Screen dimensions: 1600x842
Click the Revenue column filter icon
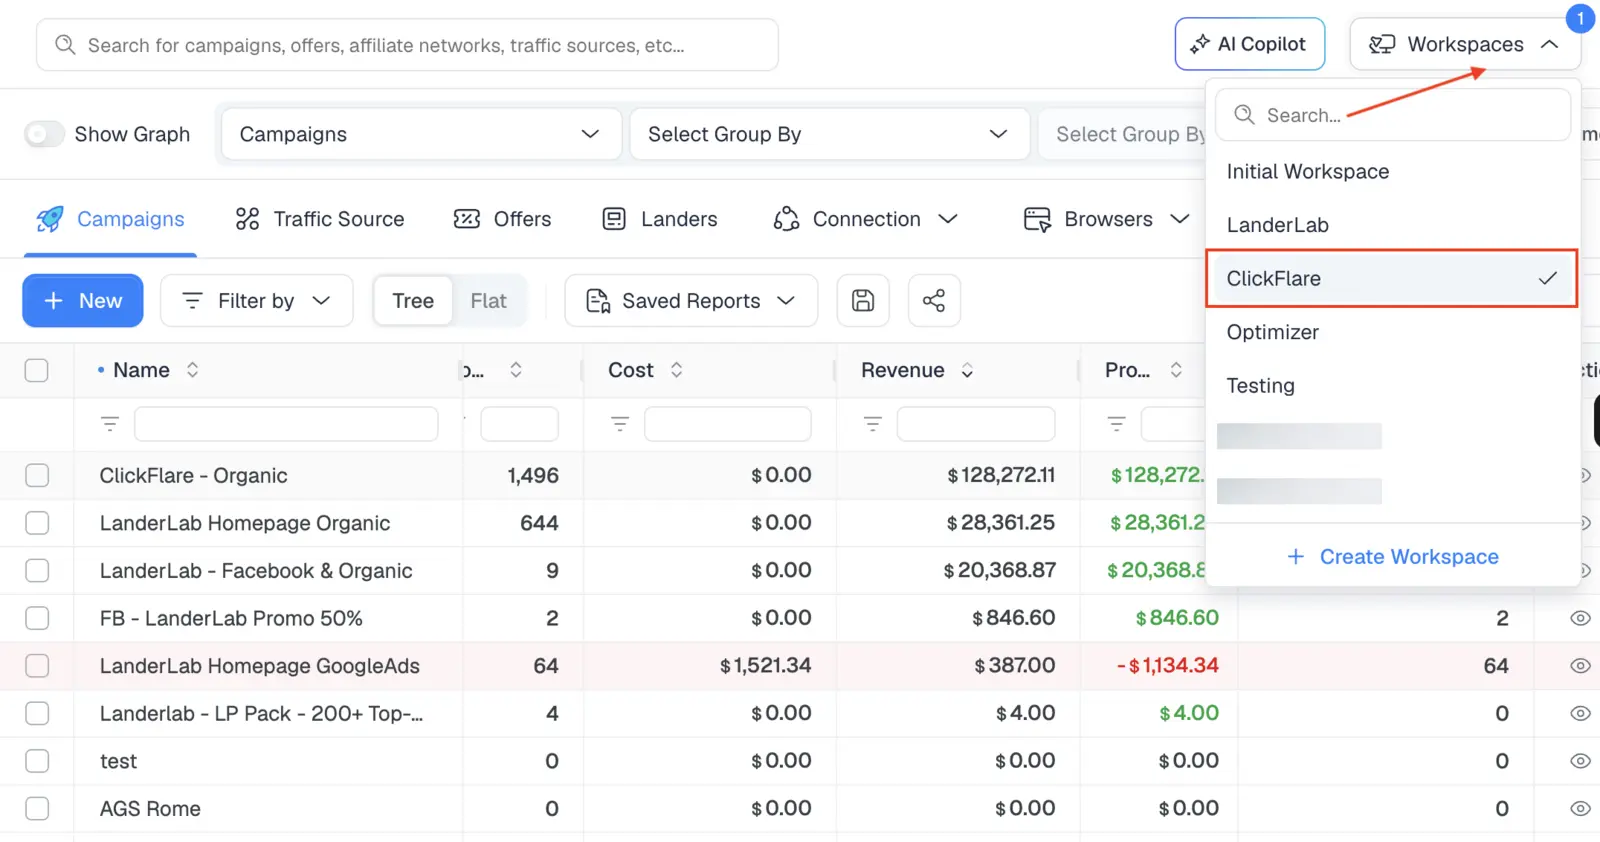pyautogui.click(x=872, y=424)
